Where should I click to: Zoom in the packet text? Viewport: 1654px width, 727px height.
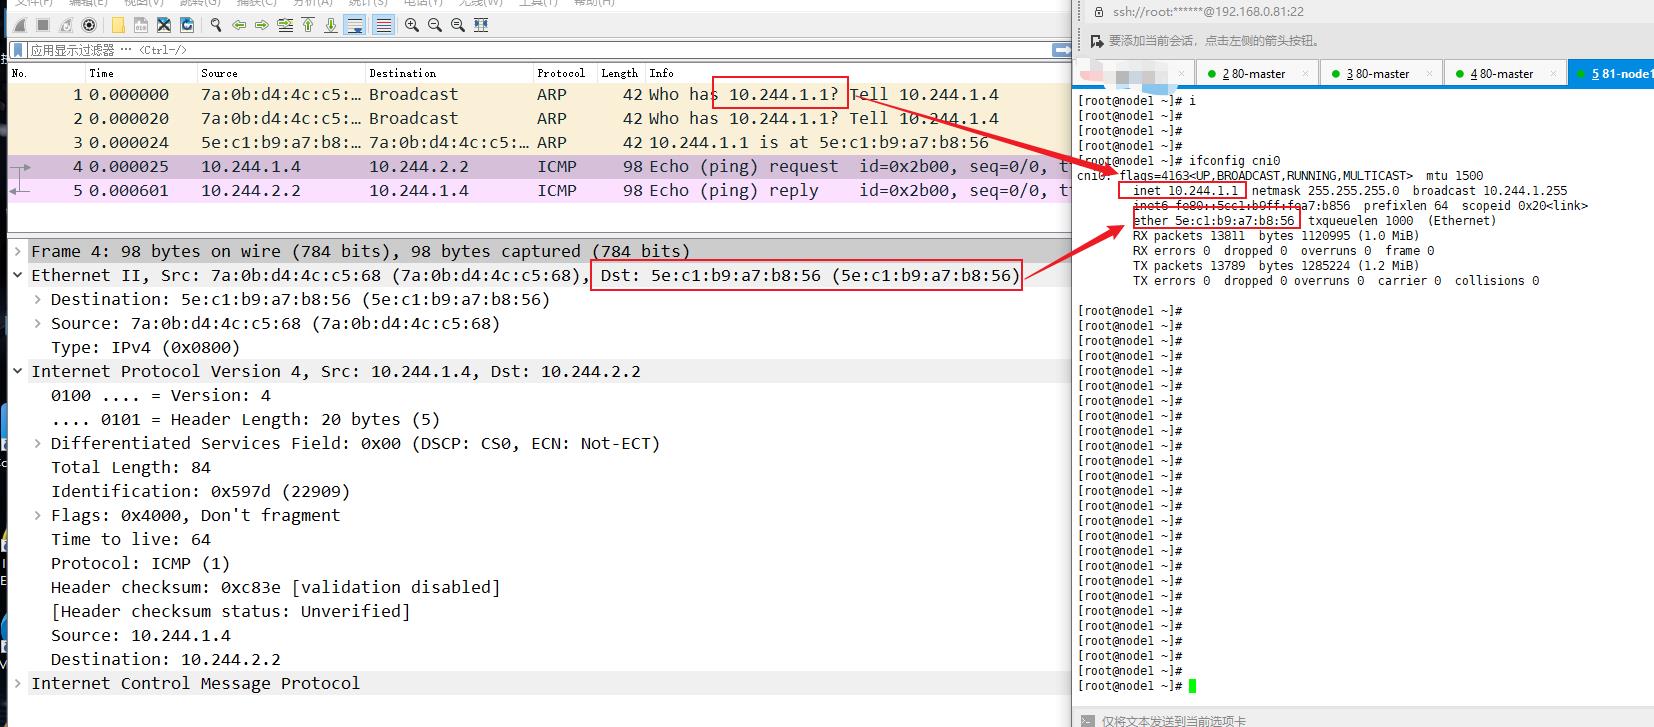coord(411,25)
